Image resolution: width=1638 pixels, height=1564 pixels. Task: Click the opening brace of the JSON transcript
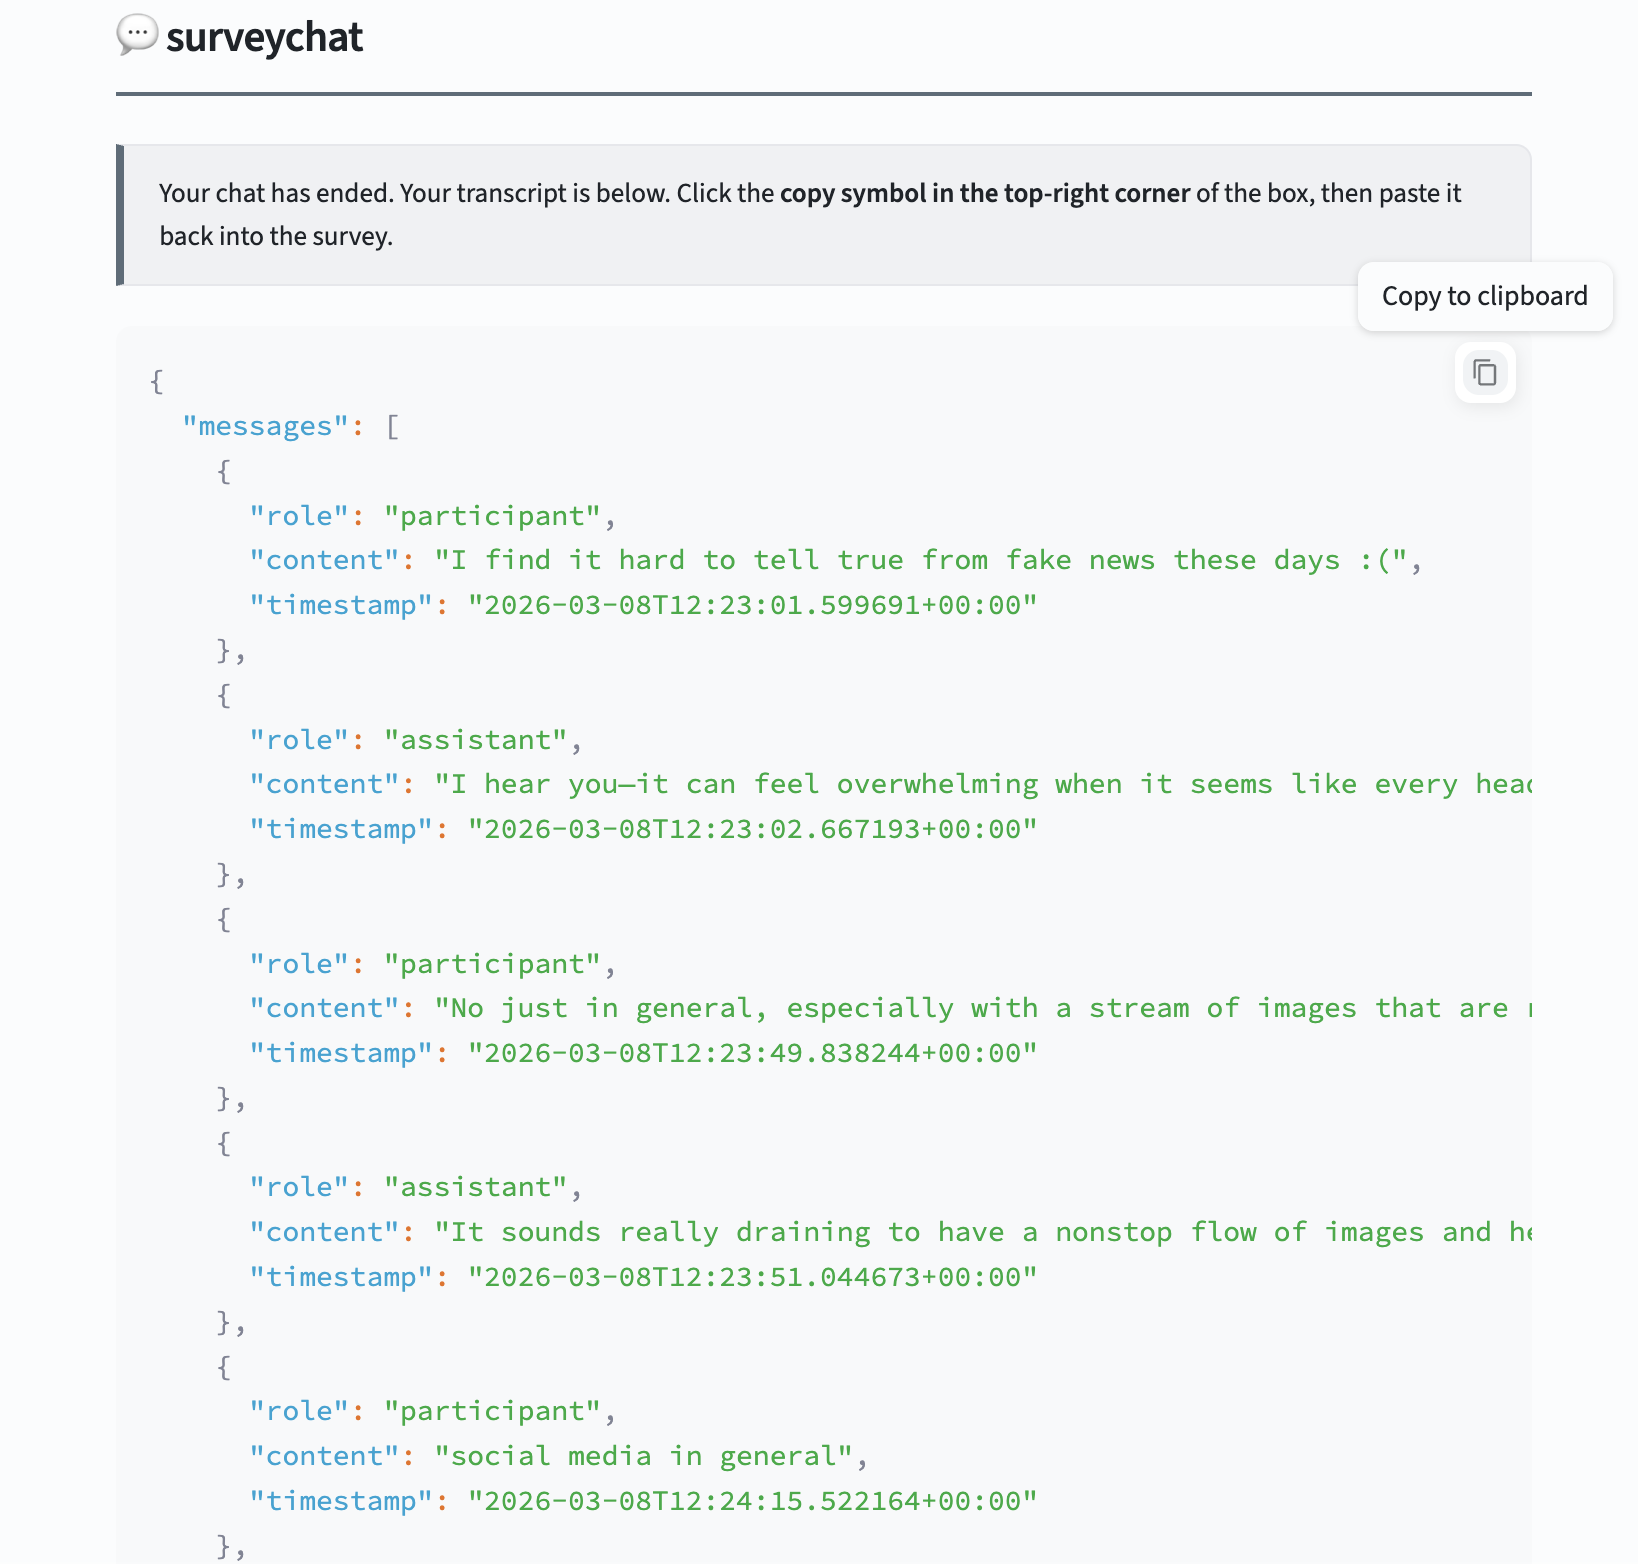[x=155, y=381]
